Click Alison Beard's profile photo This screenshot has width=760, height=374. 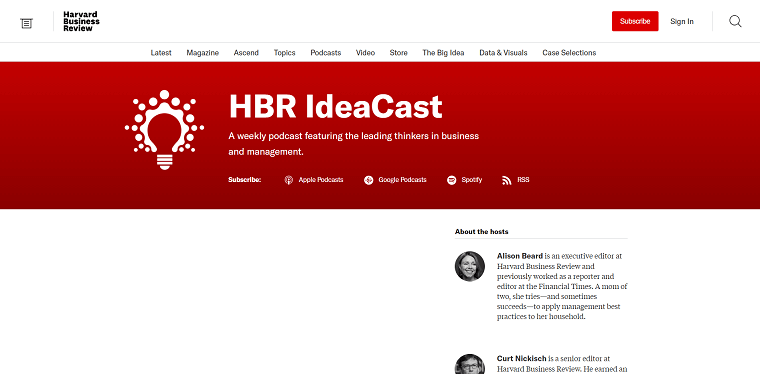pos(470,266)
